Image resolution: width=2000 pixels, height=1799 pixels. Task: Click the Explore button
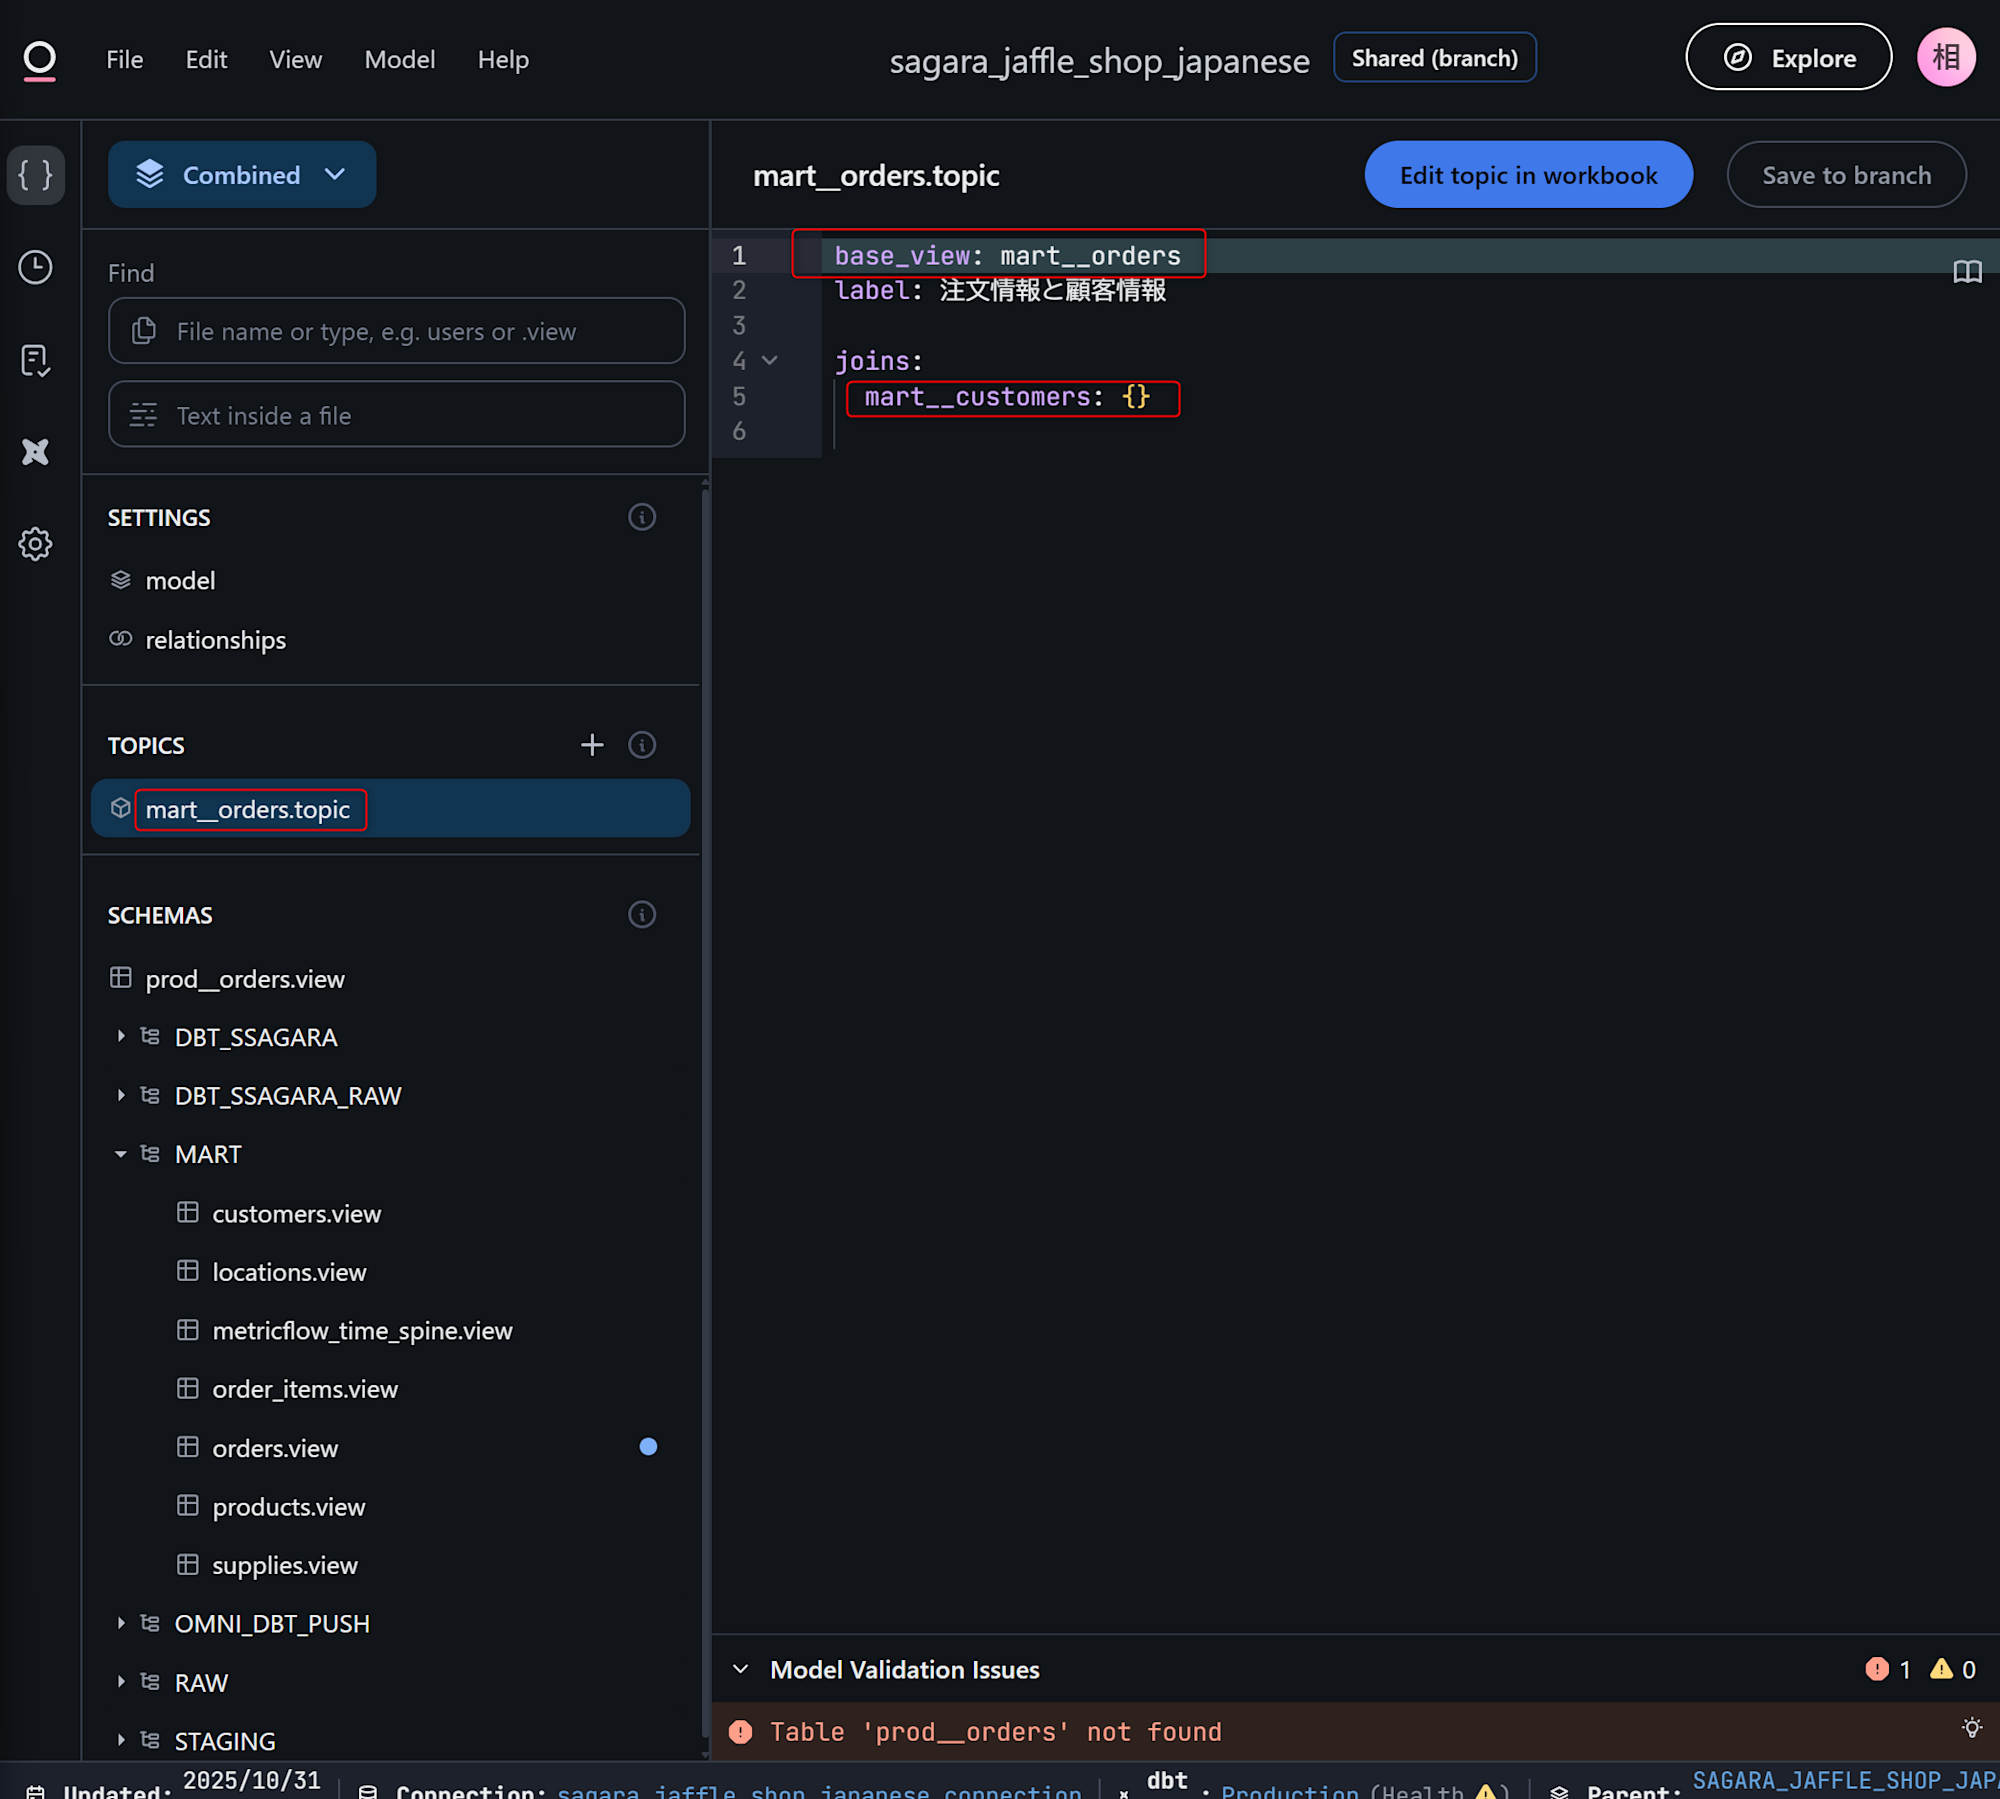(1788, 58)
